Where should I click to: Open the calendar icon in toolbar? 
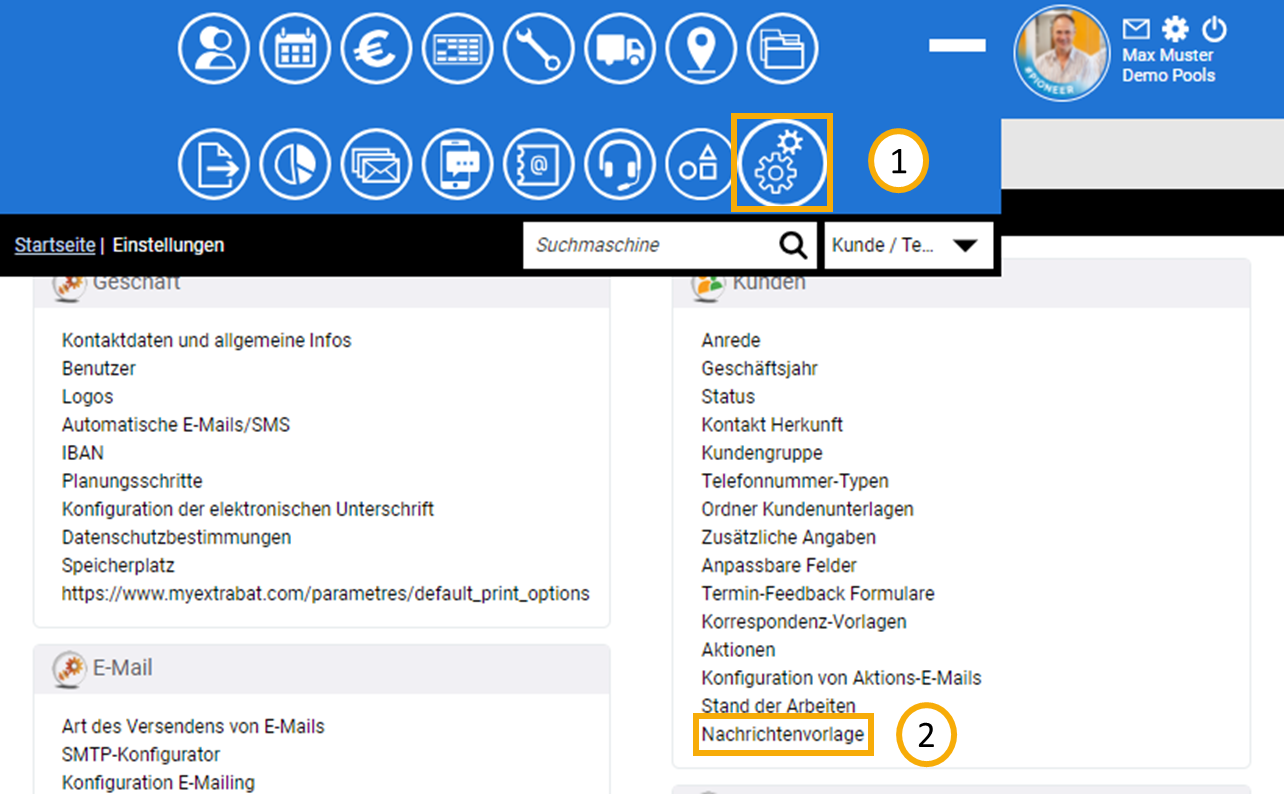295,49
